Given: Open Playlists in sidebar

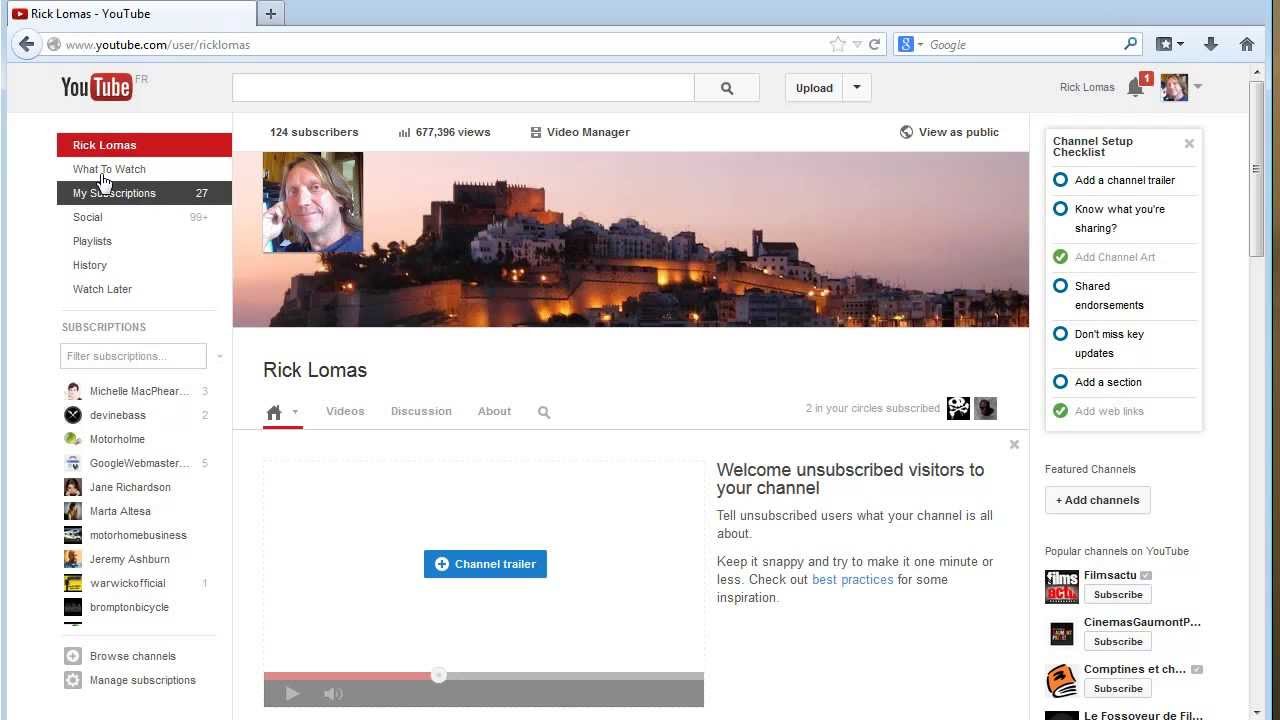Looking at the screenshot, I should pos(144,241).
